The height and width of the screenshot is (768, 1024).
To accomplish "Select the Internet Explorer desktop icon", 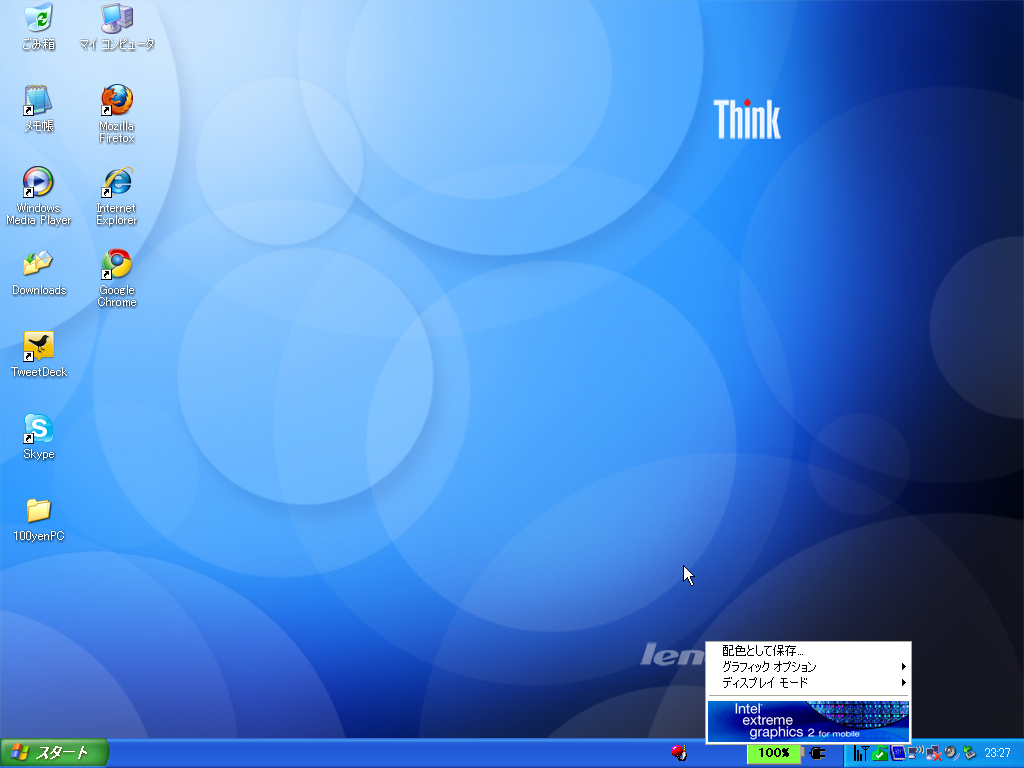I will tap(117, 197).
